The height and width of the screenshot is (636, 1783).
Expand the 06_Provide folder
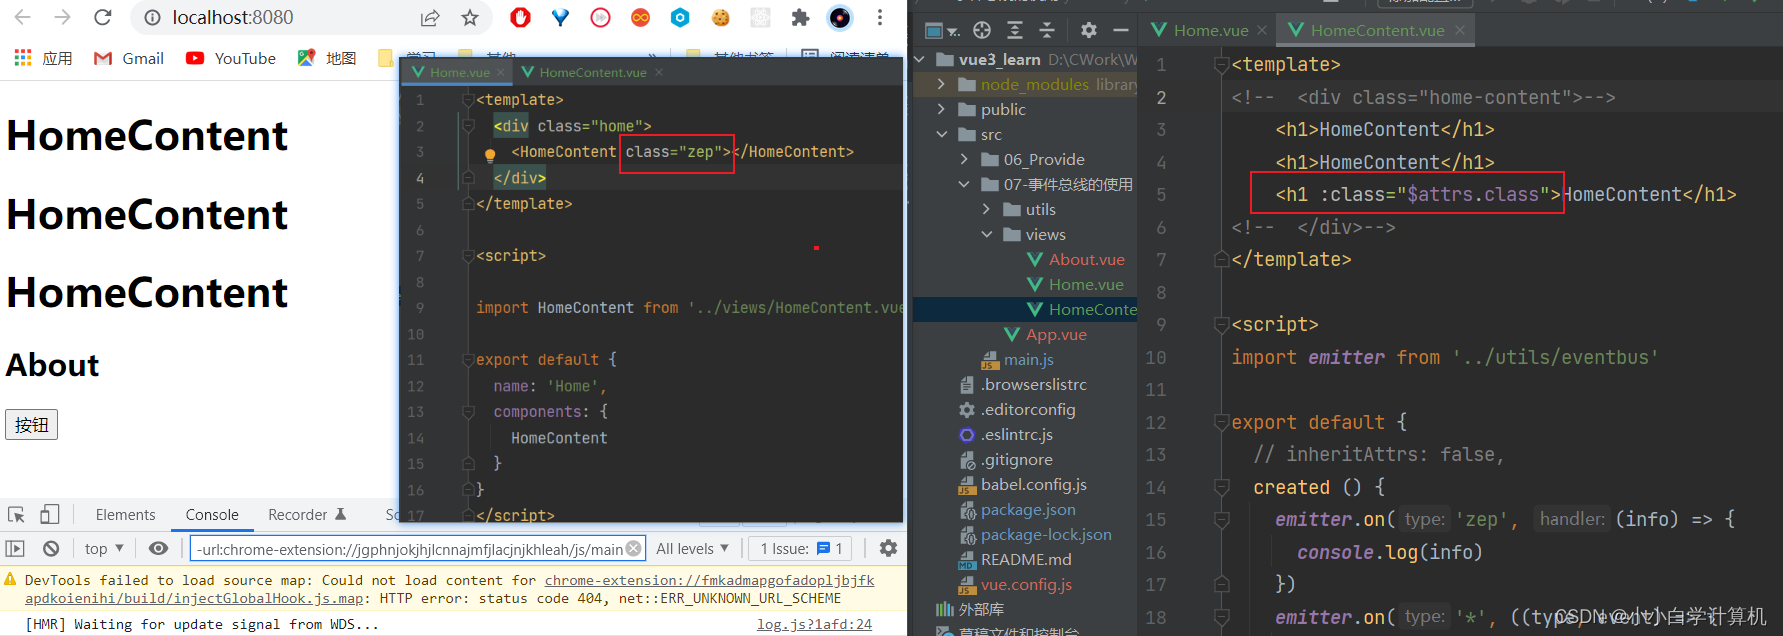pyautogui.click(x=964, y=159)
